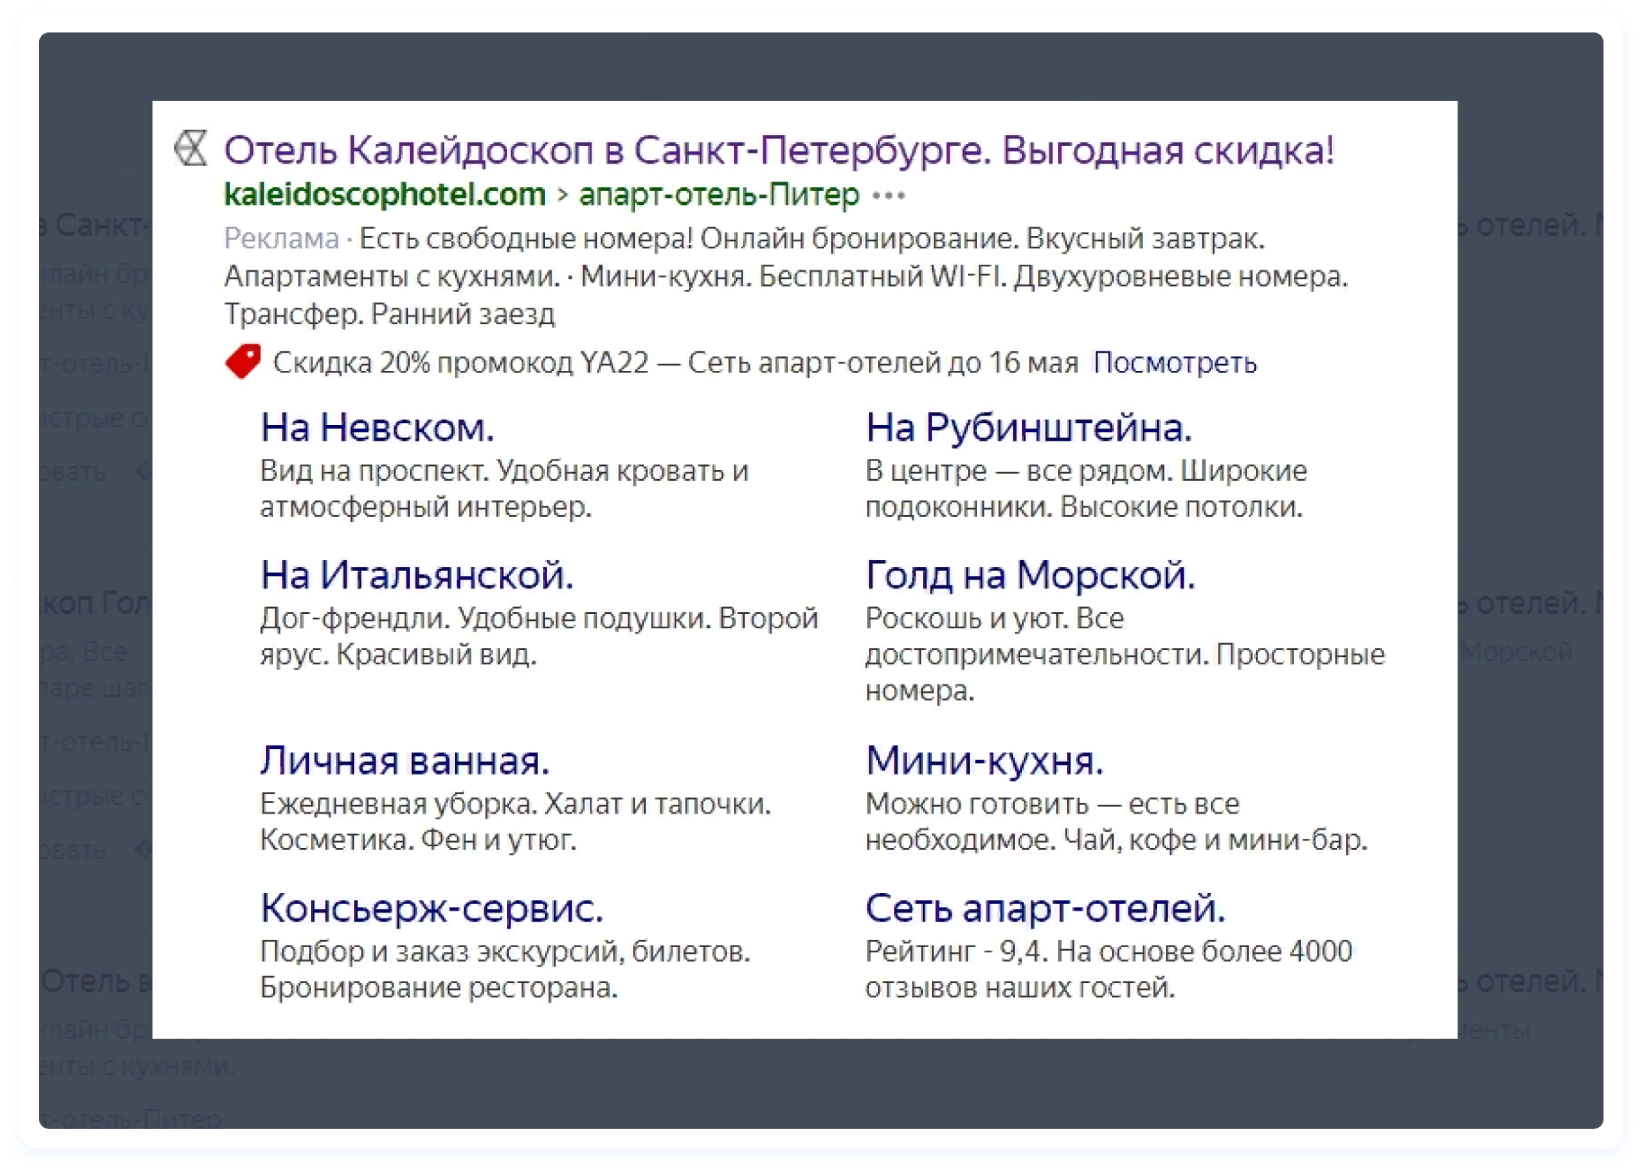Screen dimensions: 1640x1172
Task: Click the Дог-френдли description under На Итальянской
Action: coord(539,636)
